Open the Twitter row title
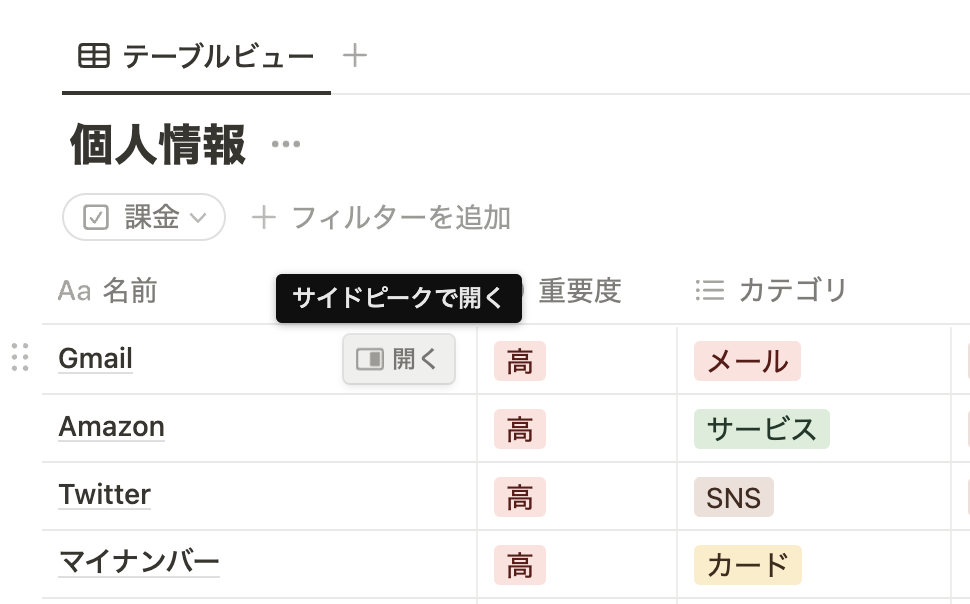The width and height of the screenshot is (970, 604). click(x=105, y=494)
